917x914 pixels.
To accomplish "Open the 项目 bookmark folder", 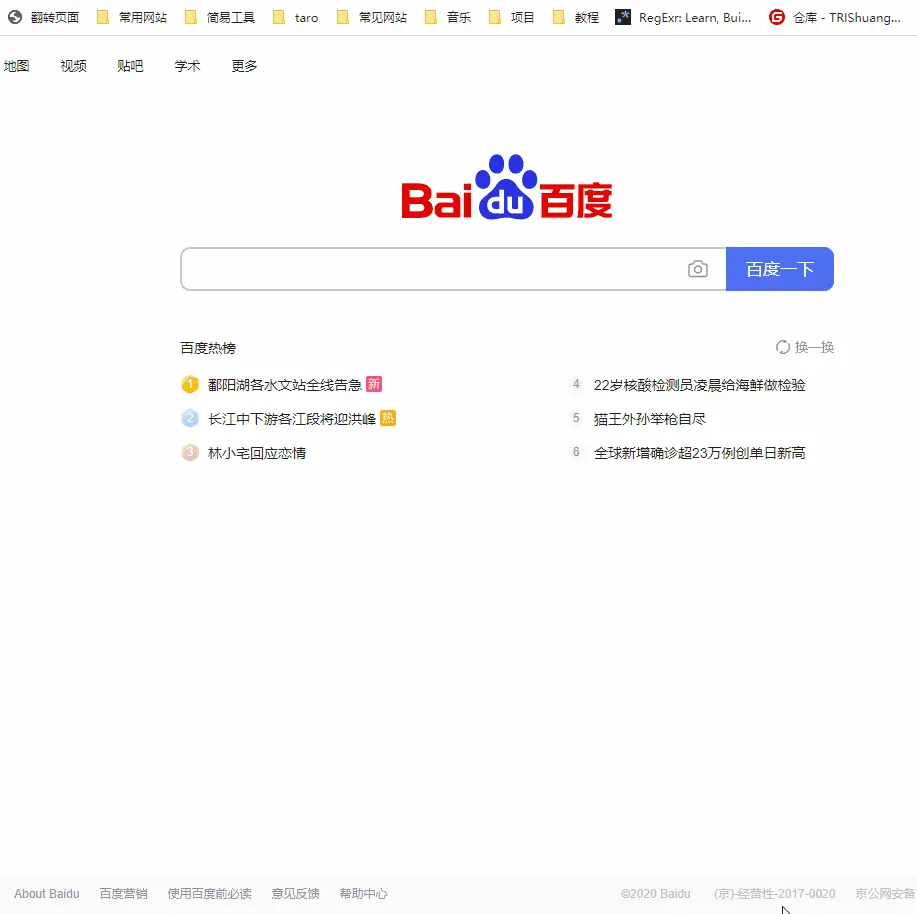I will coord(512,18).
